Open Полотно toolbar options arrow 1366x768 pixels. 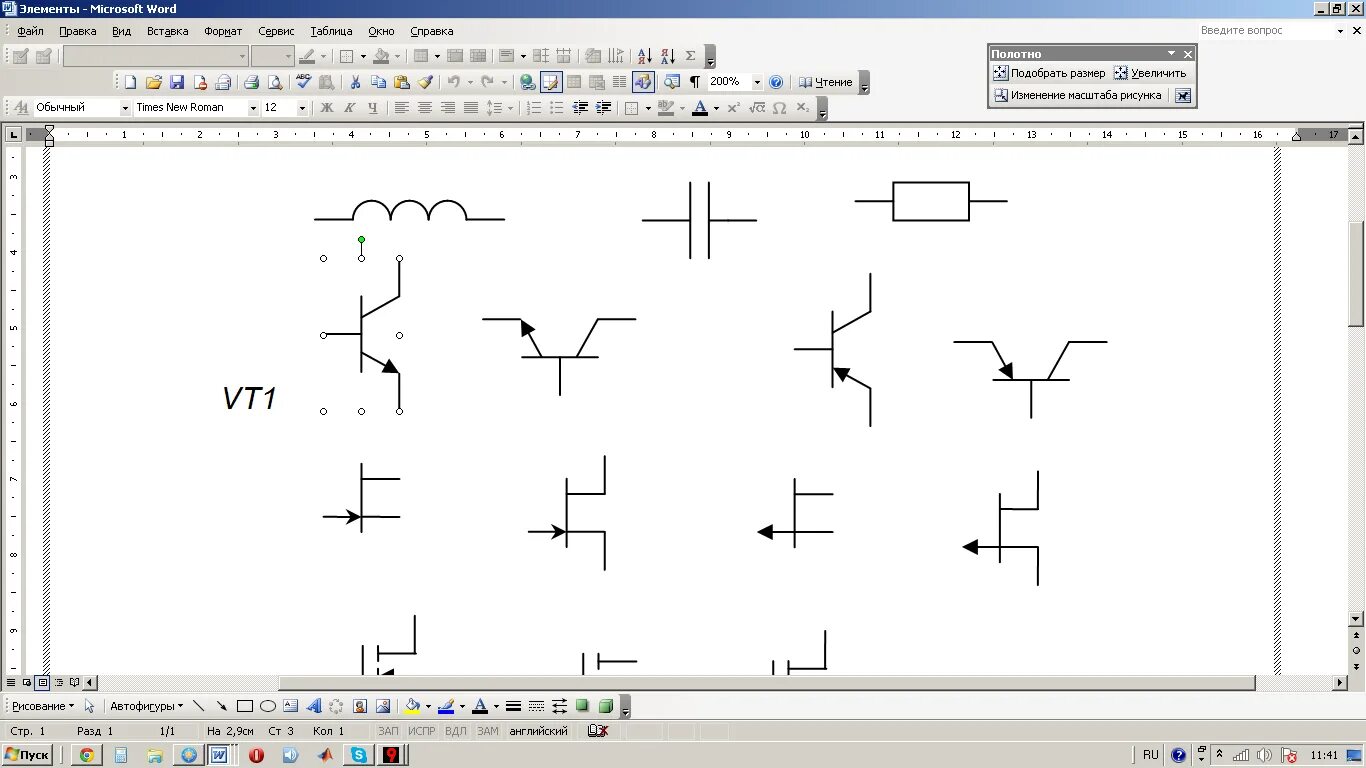(x=1171, y=54)
